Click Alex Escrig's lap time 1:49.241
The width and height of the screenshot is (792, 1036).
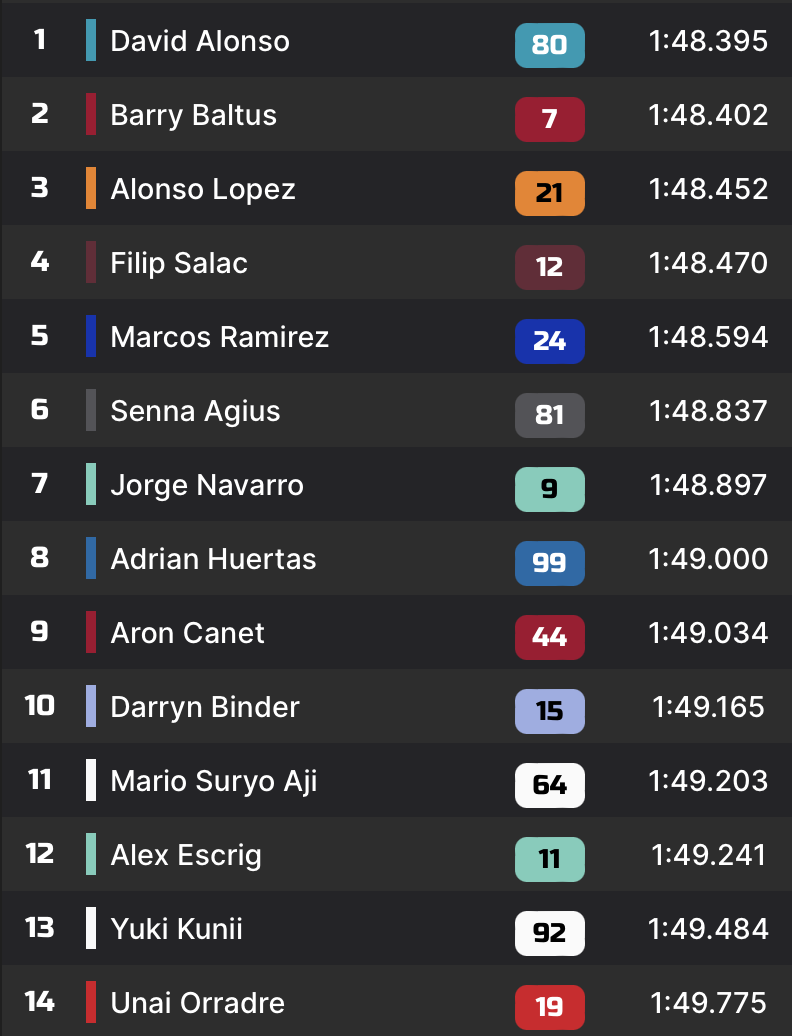(708, 855)
